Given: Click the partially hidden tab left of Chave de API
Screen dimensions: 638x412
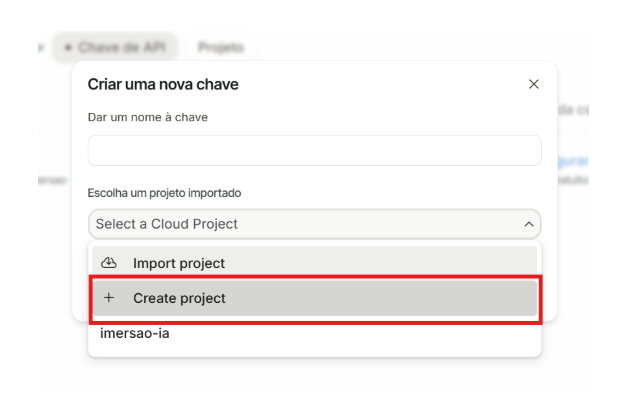Looking at the screenshot, I should pos(40,47).
